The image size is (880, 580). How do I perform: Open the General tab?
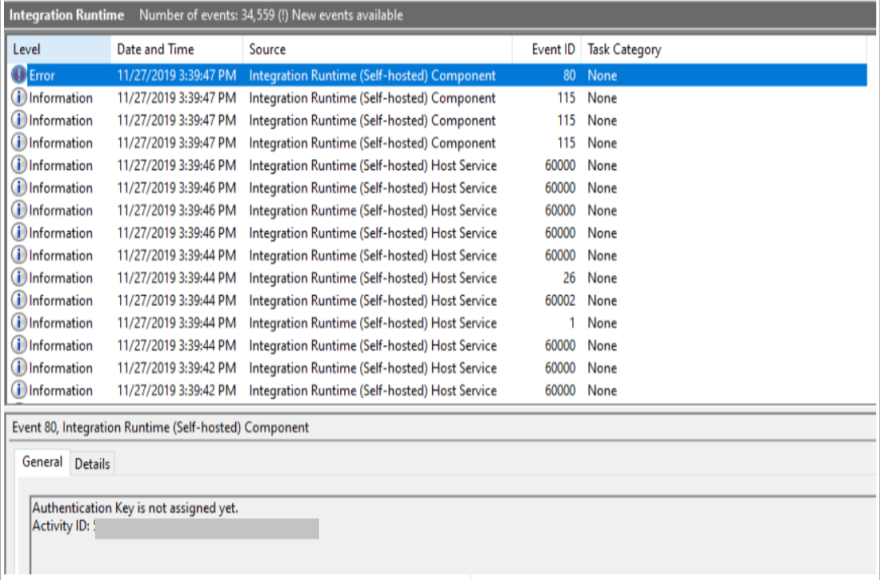(x=42, y=463)
